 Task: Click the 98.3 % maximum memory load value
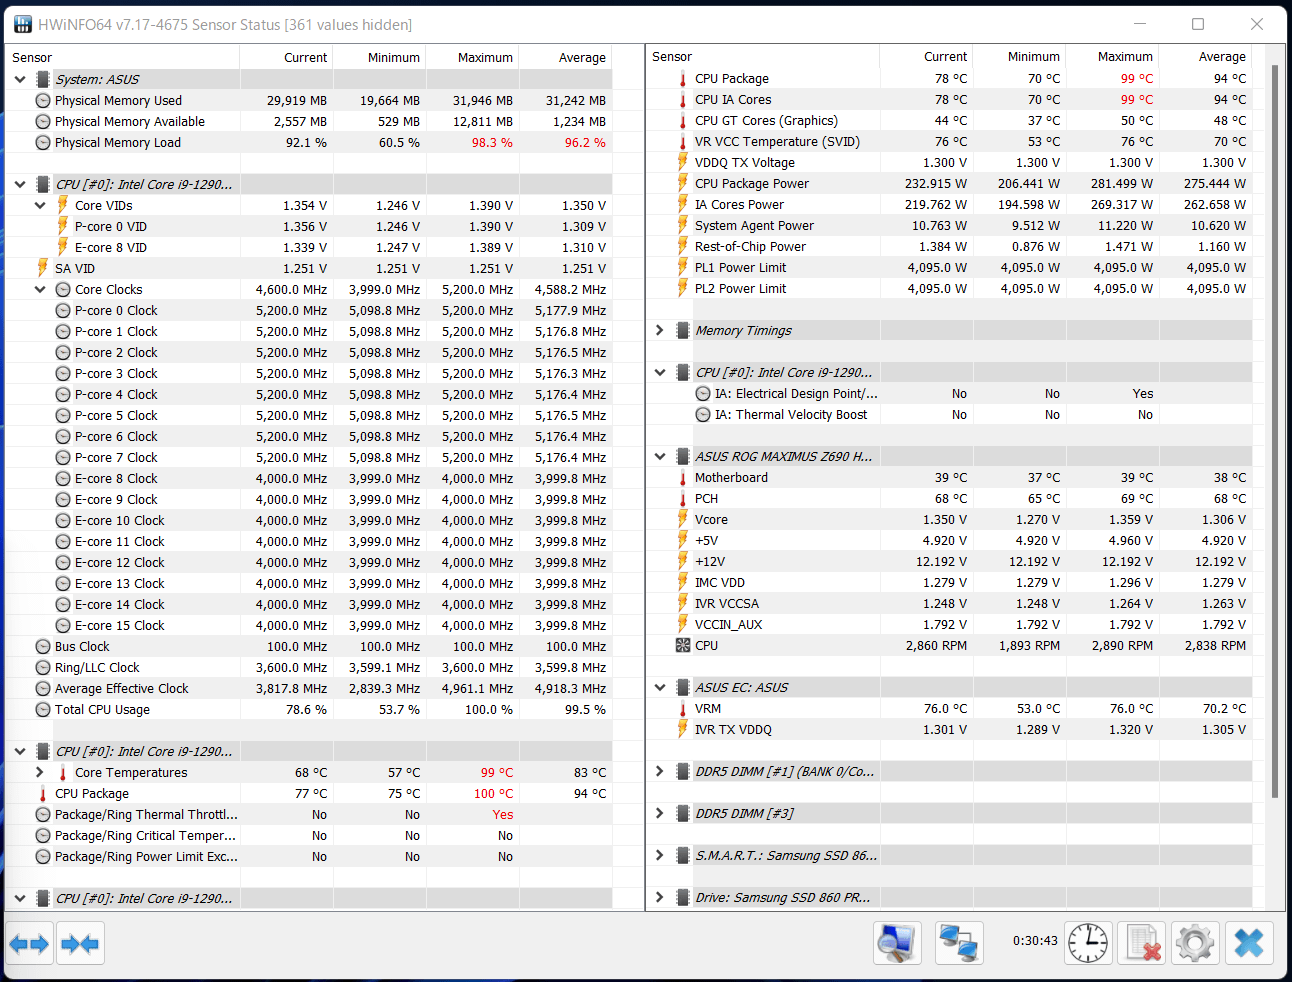tap(492, 143)
